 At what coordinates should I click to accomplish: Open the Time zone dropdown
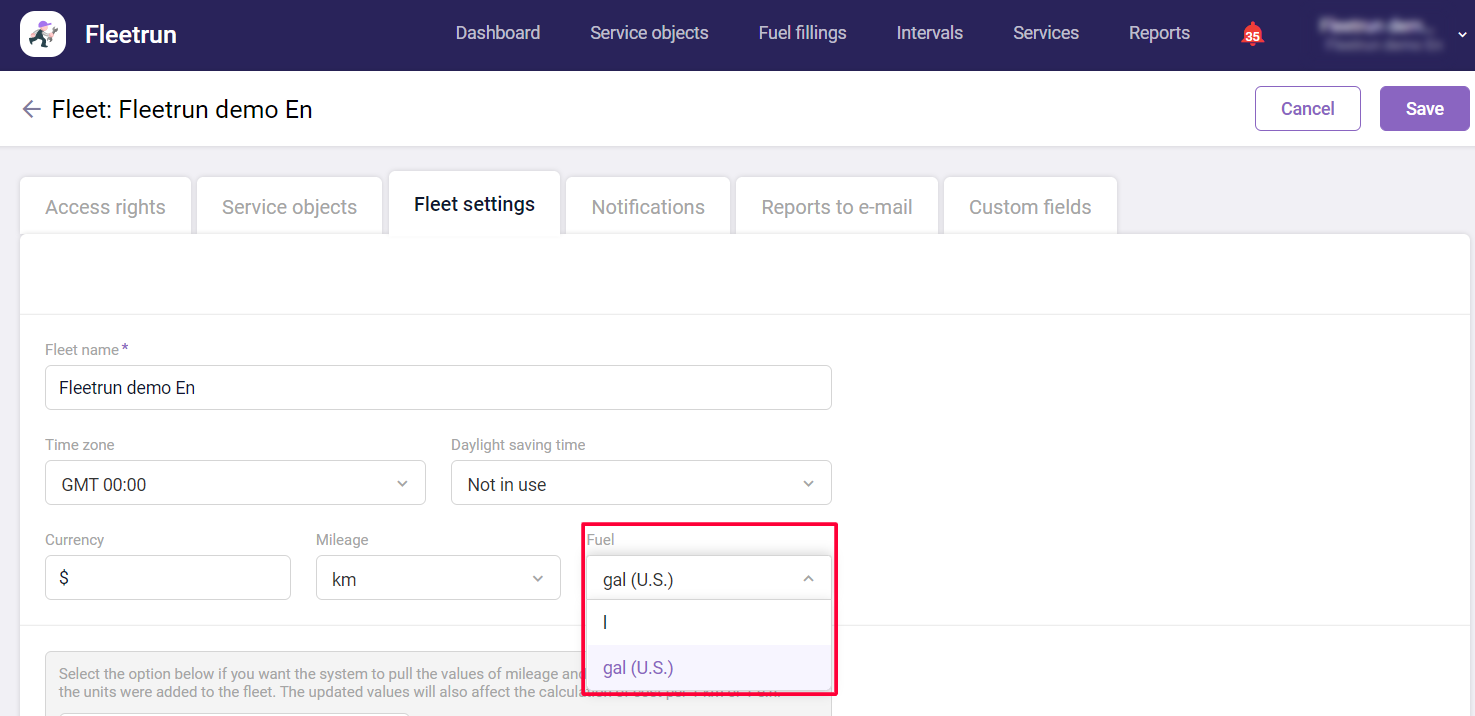click(x=236, y=483)
